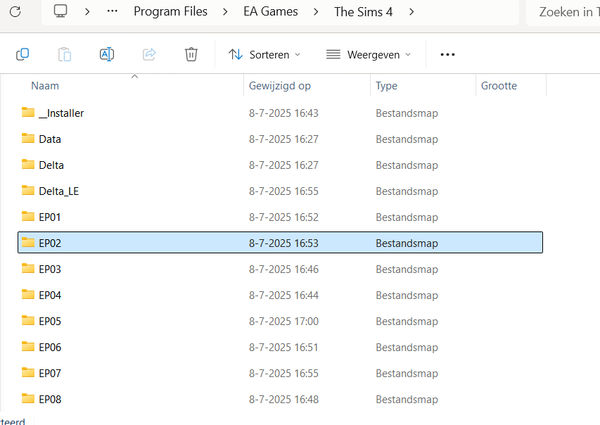Click the selected EP02 folder row
The width and height of the screenshot is (600, 425).
[280, 243]
